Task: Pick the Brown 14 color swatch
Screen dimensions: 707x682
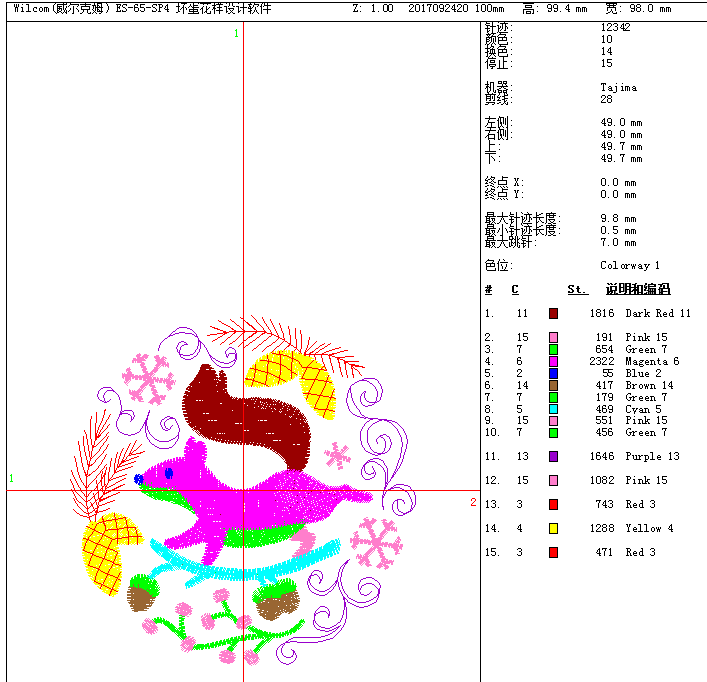Action: click(553, 385)
